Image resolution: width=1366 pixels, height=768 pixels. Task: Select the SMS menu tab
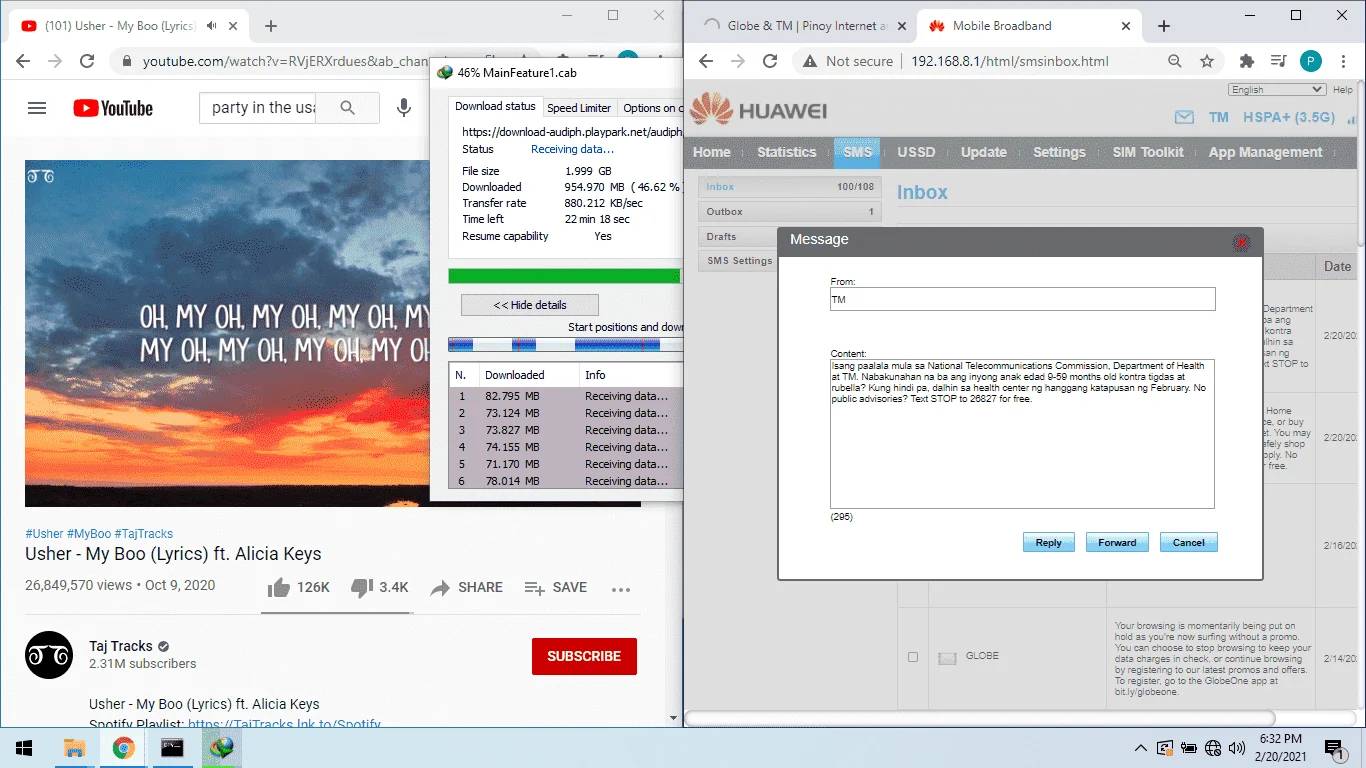click(x=857, y=152)
